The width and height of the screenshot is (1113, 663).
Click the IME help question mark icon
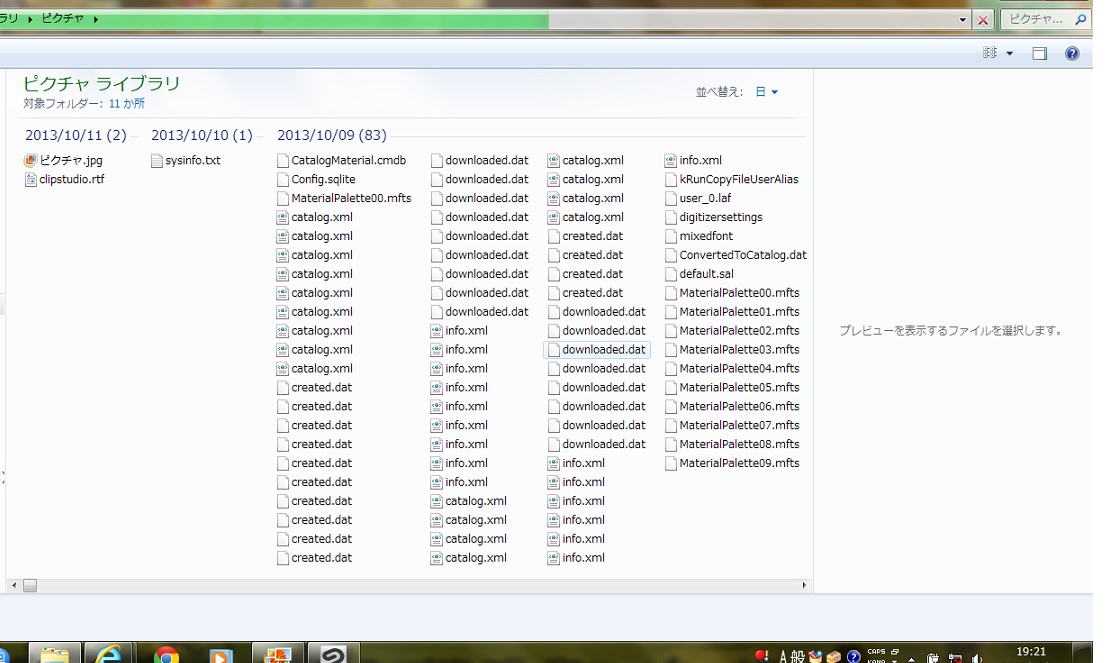(x=854, y=657)
